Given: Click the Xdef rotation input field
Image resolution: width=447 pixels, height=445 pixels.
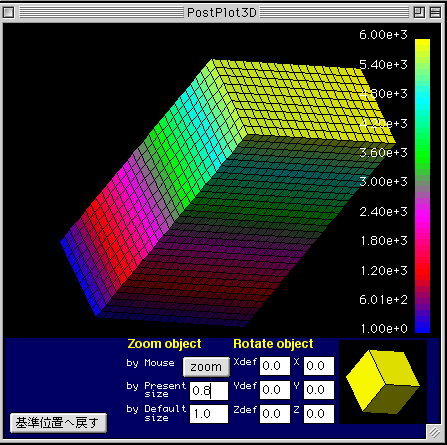Looking at the screenshot, I should [x=275, y=366].
